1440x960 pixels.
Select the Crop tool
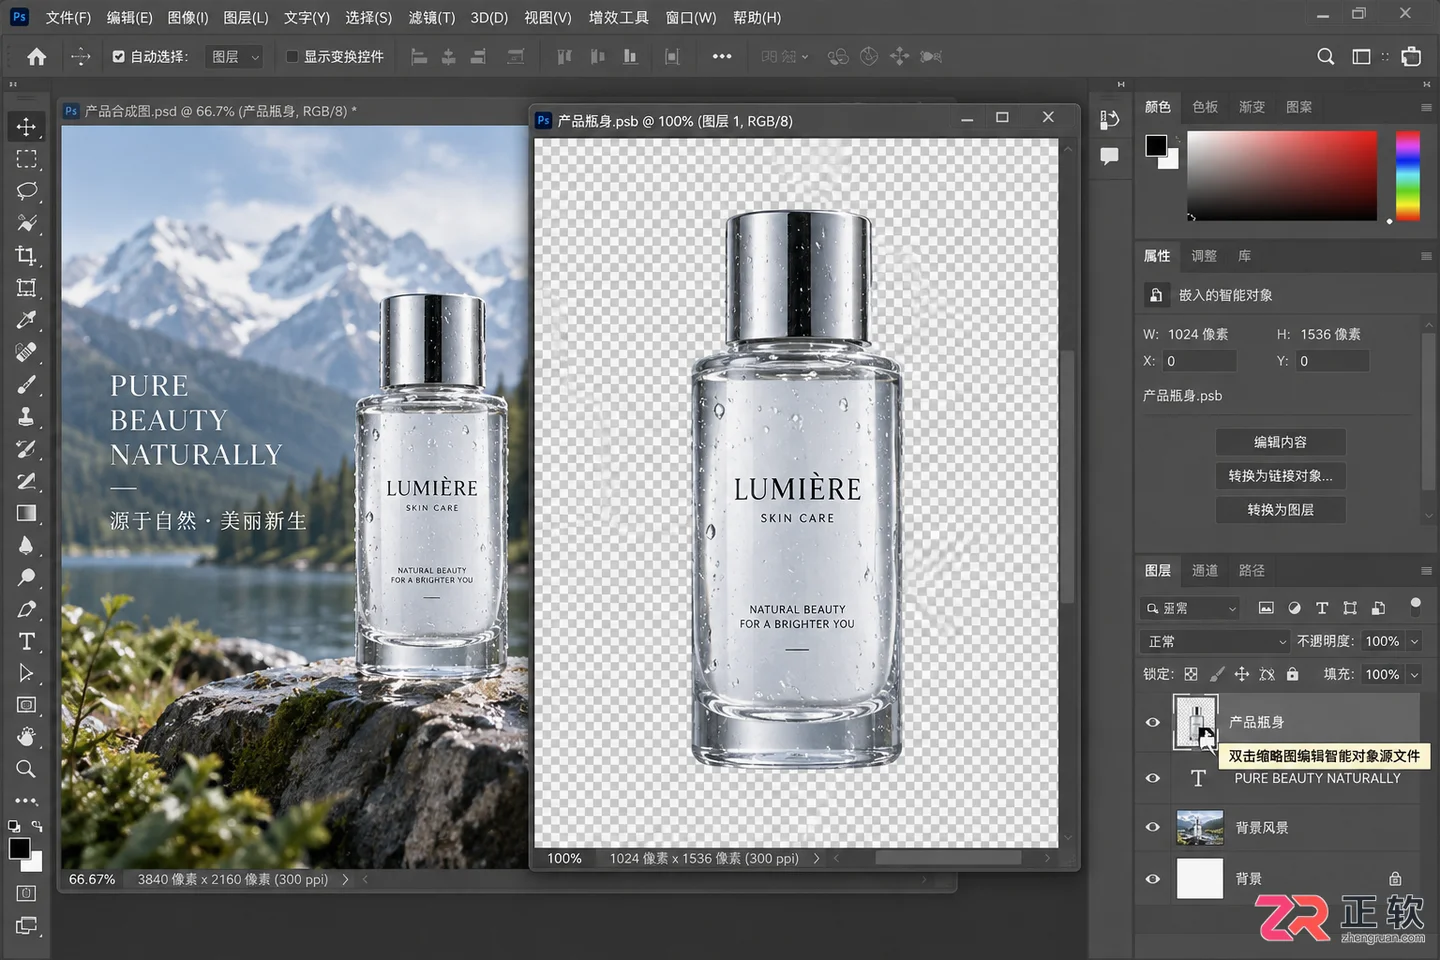26,256
